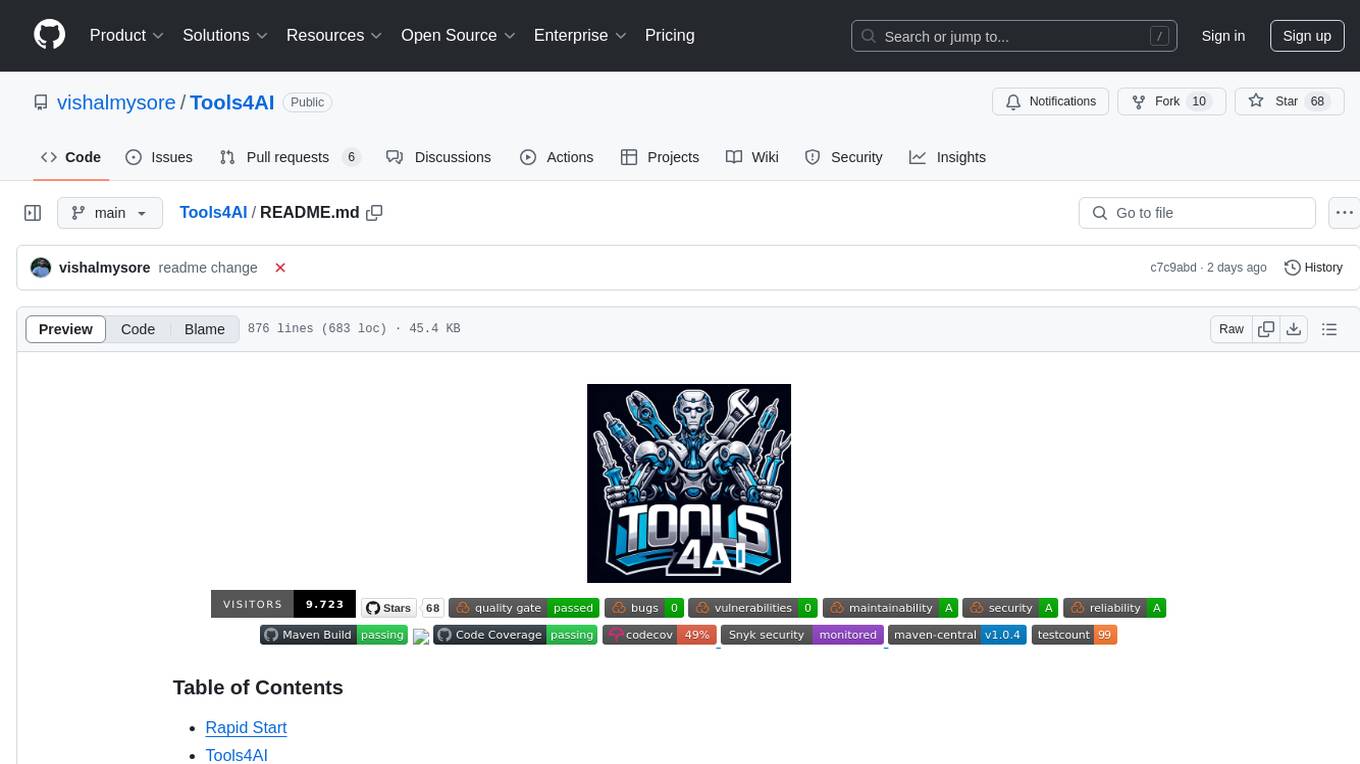Viewport: 1360px width, 764px height.
Task: Switch to the Discussions tab
Action: [x=439, y=157]
